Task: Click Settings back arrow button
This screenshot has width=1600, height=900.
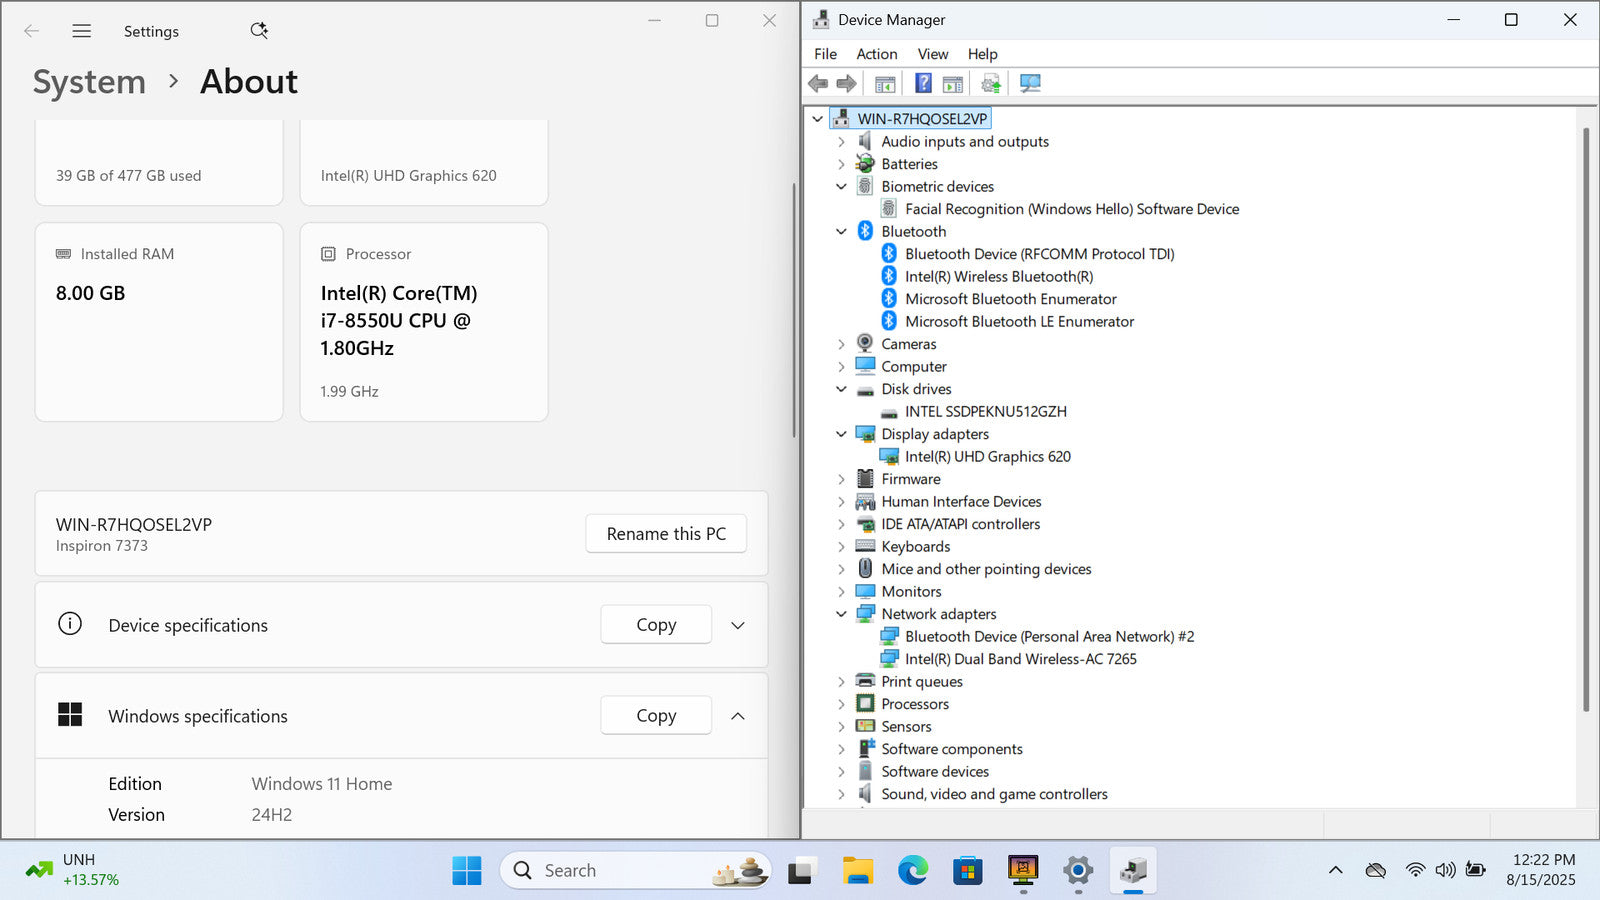Action: (32, 31)
